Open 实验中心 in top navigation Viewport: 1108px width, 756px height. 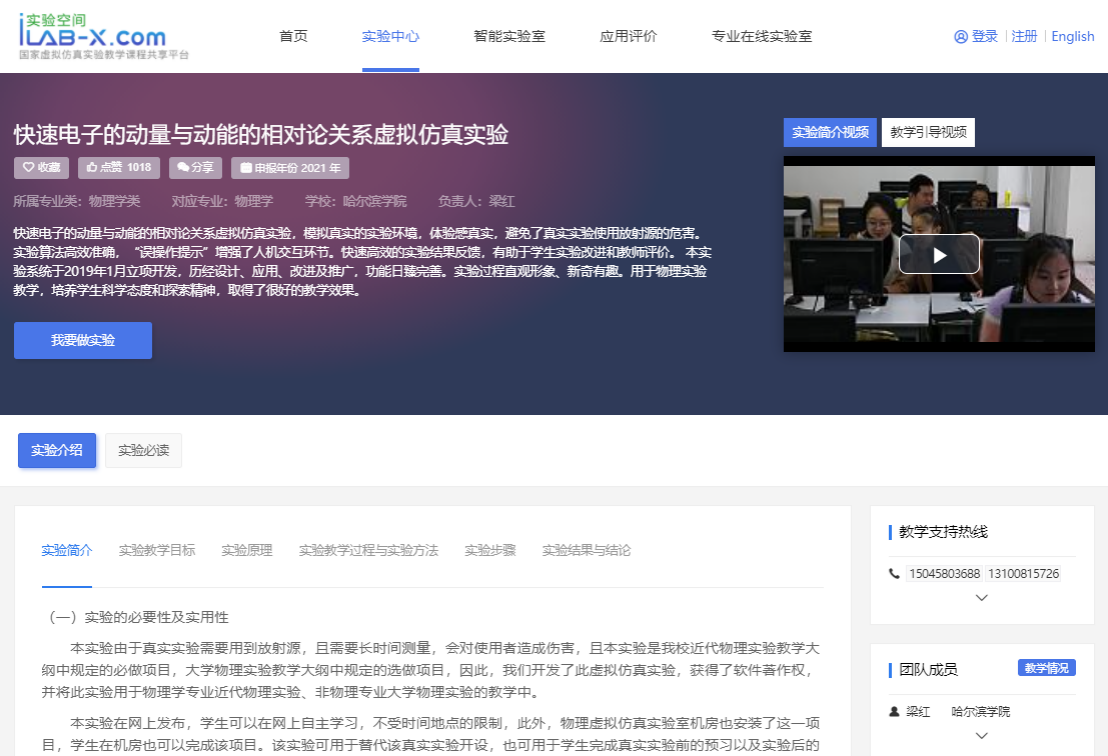390,36
